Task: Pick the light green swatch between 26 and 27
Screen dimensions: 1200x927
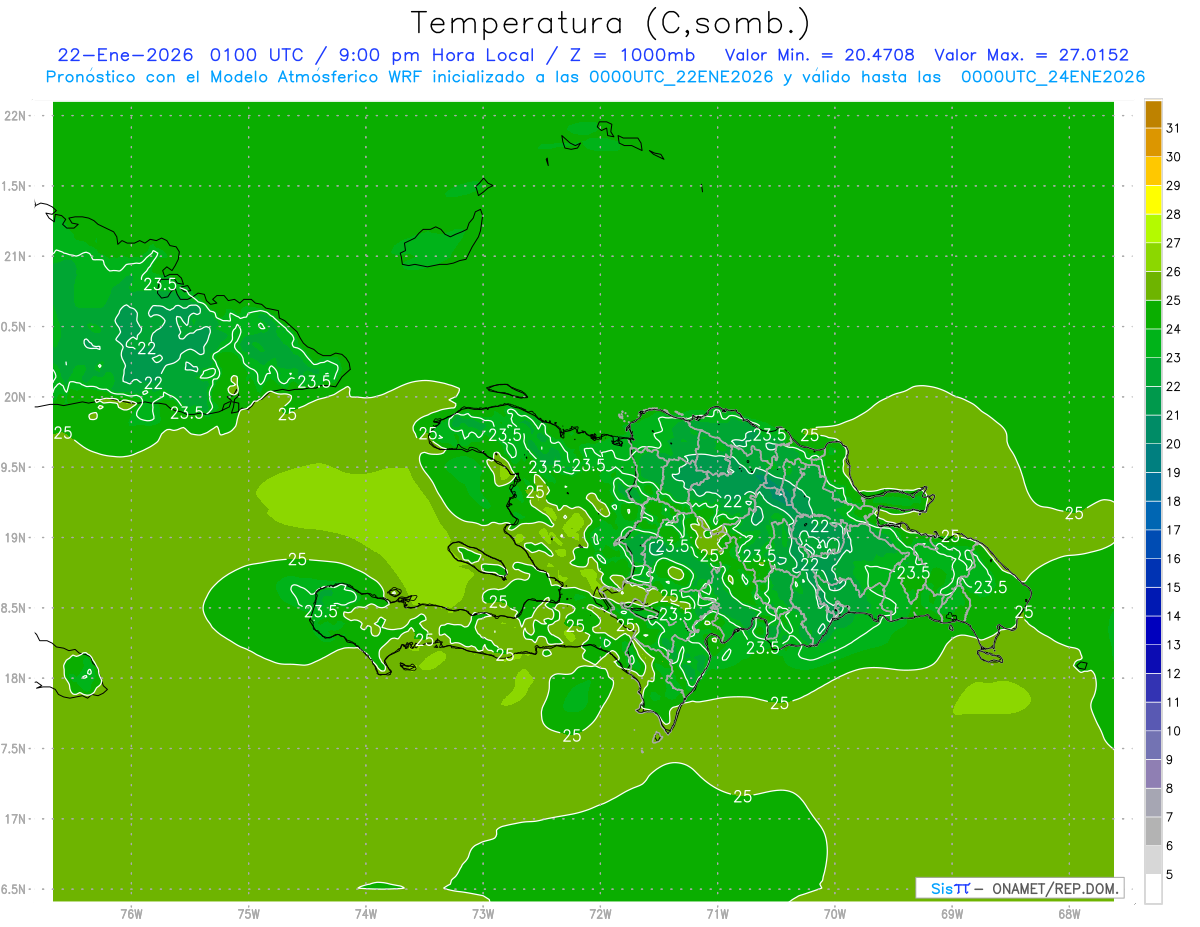Action: [1153, 257]
